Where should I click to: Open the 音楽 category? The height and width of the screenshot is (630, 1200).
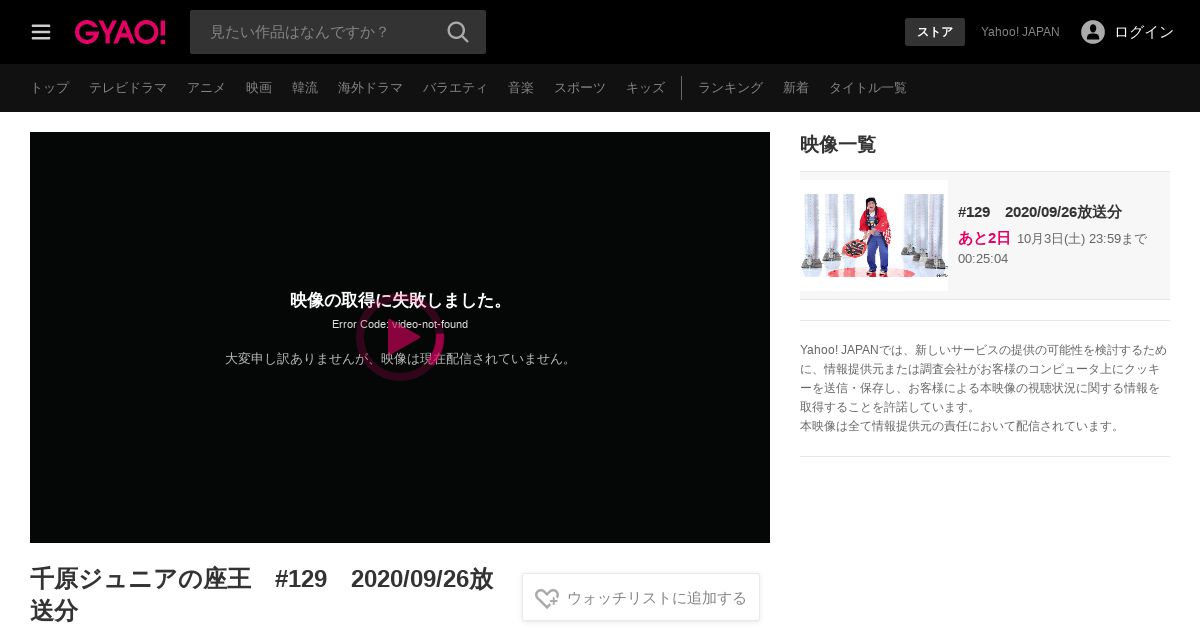(521, 88)
